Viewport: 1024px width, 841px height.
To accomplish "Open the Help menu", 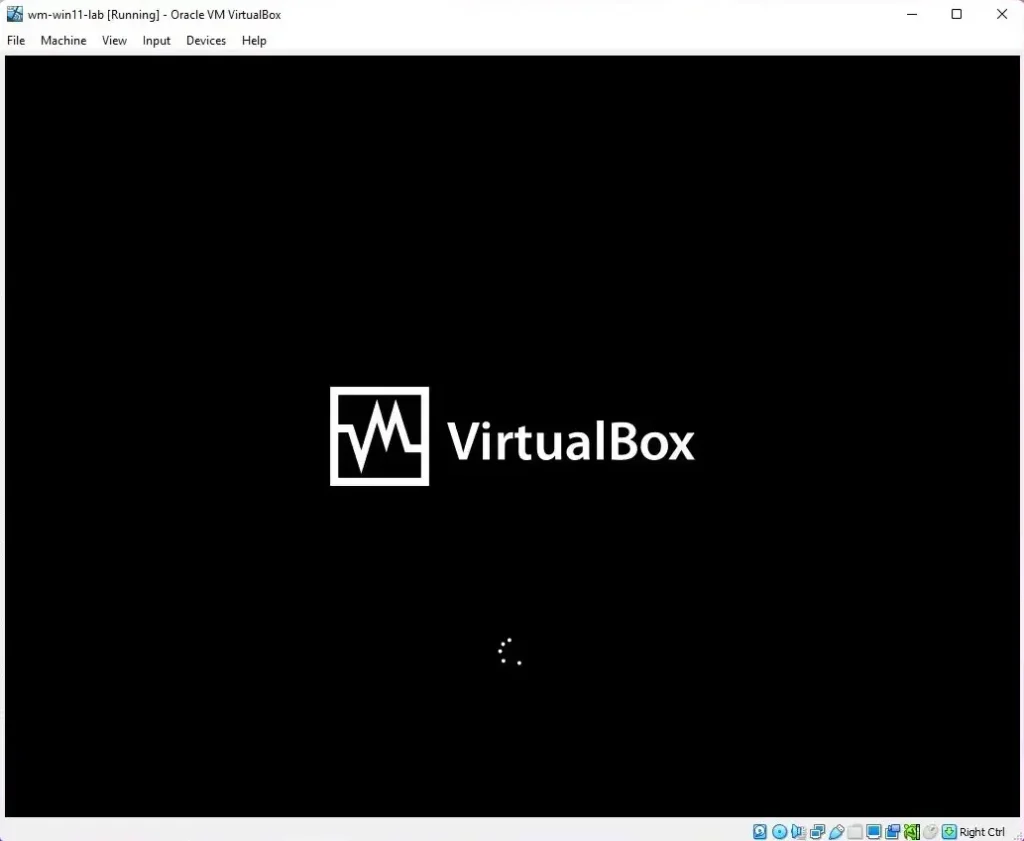I will point(254,41).
